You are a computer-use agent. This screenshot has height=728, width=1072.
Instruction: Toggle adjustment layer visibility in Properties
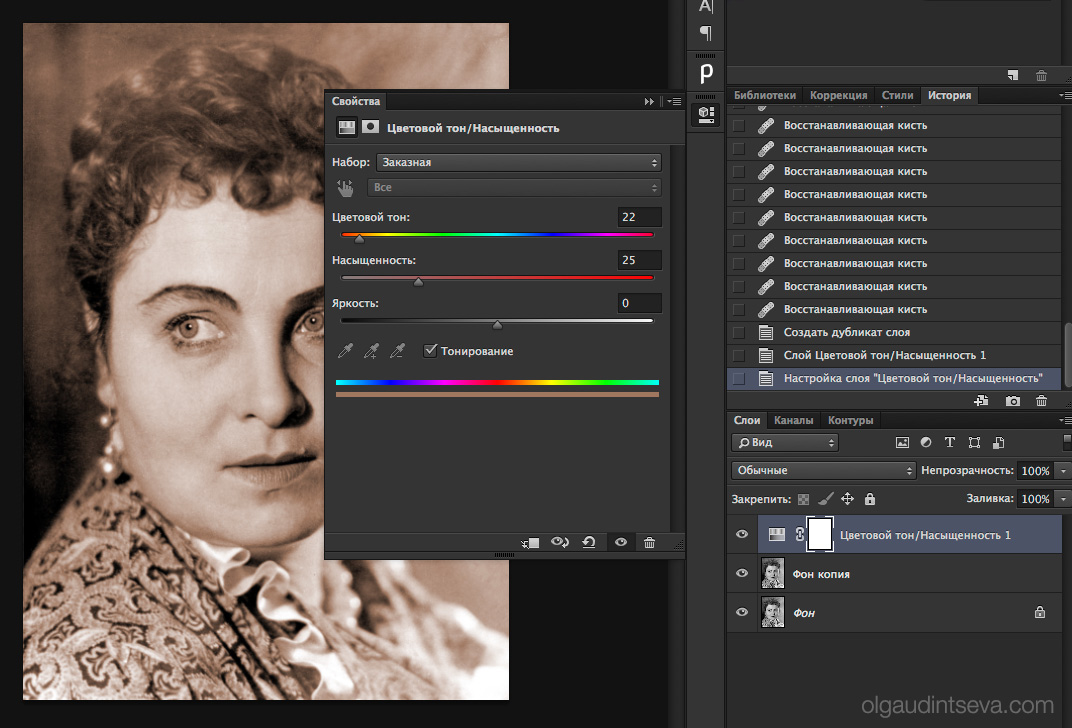[x=621, y=542]
